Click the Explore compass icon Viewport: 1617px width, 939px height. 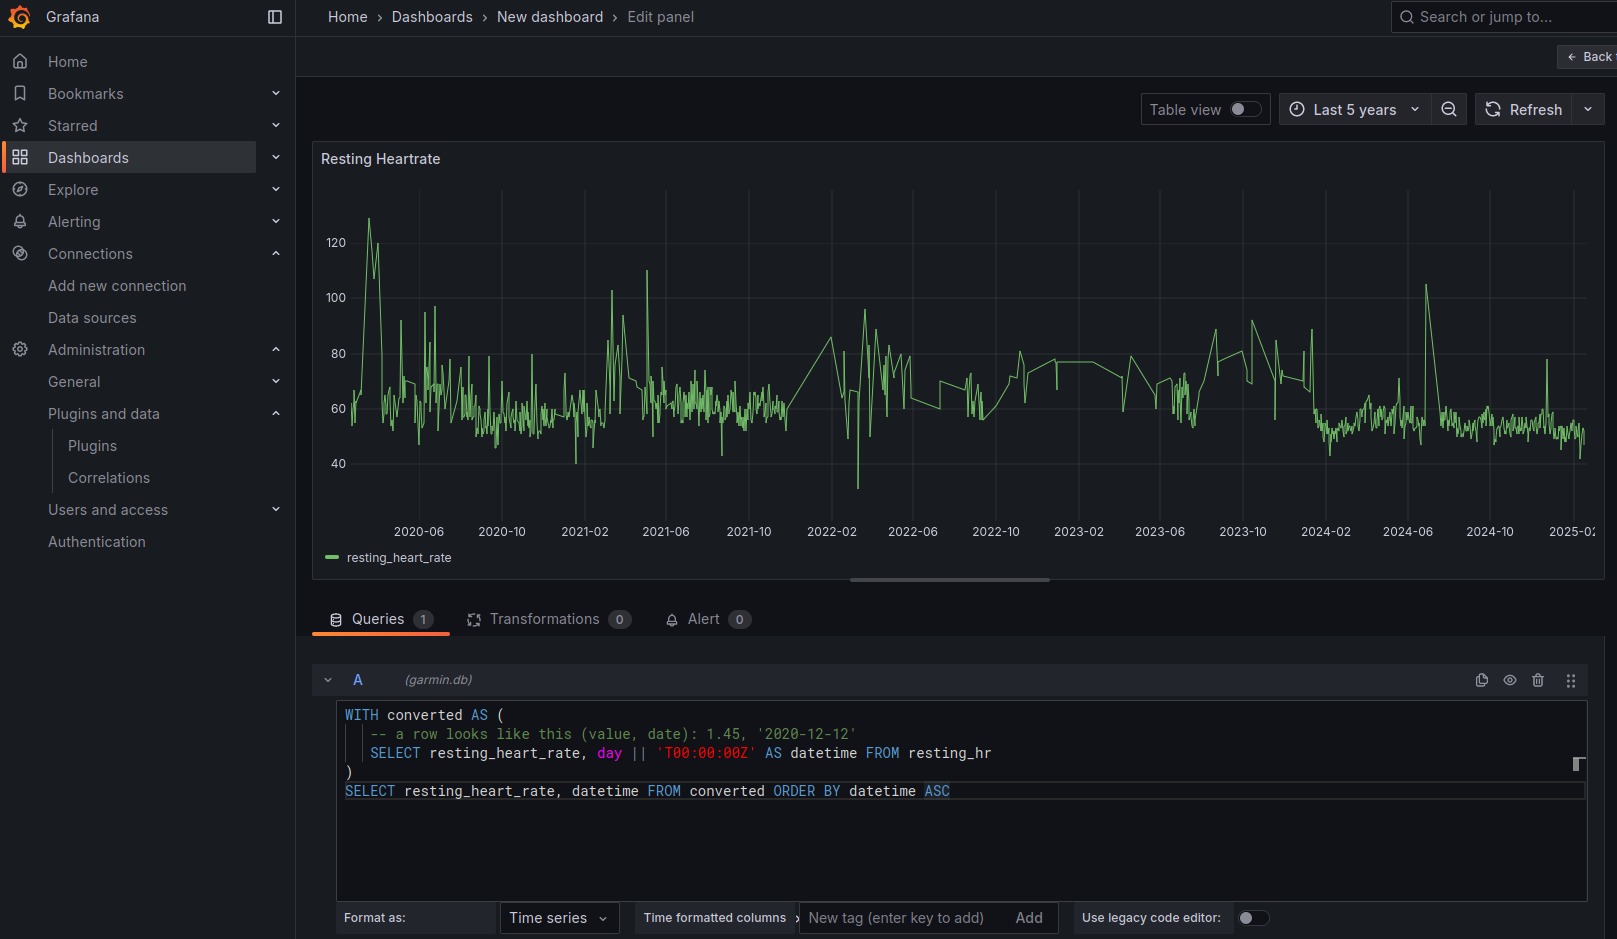point(20,190)
